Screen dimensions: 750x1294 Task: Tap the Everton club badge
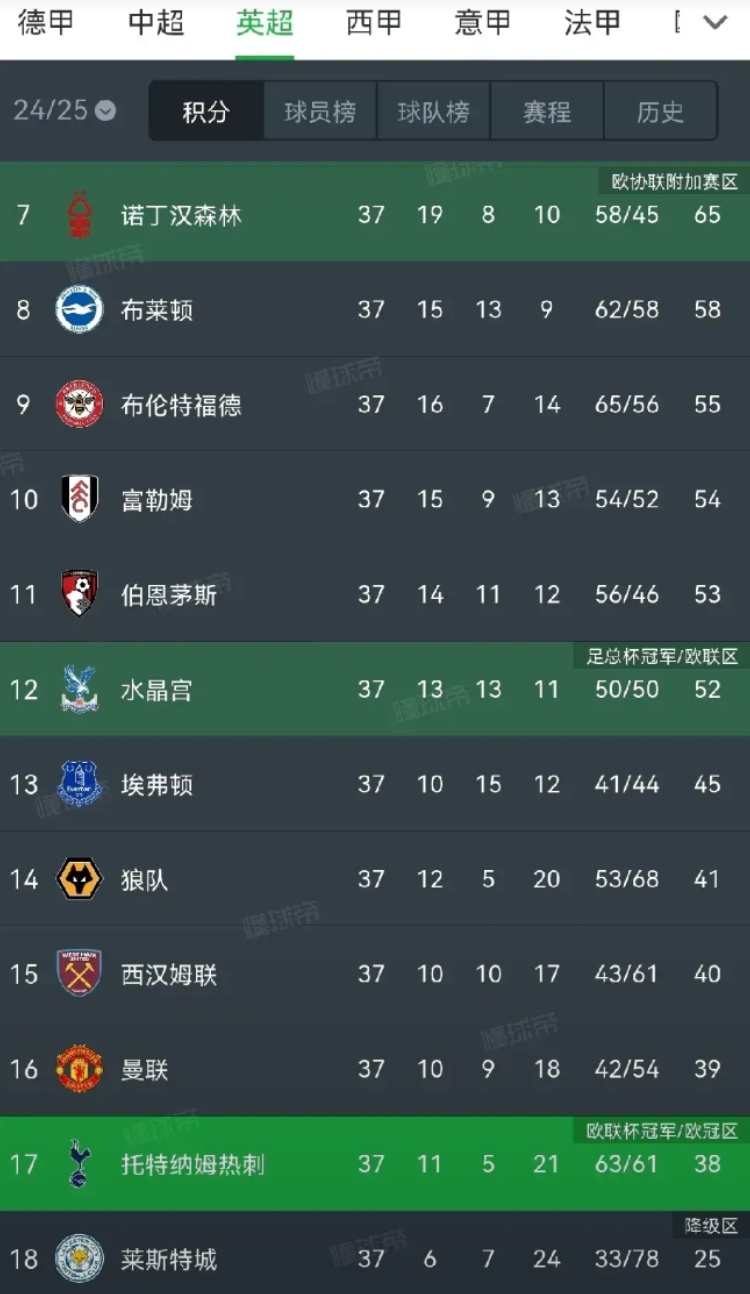(79, 784)
